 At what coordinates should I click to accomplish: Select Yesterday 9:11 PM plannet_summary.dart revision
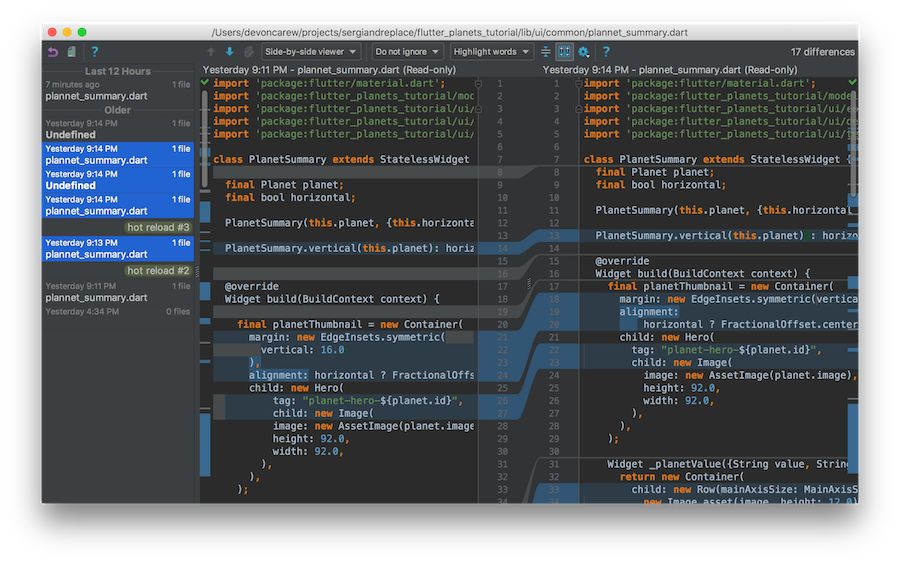[118, 292]
